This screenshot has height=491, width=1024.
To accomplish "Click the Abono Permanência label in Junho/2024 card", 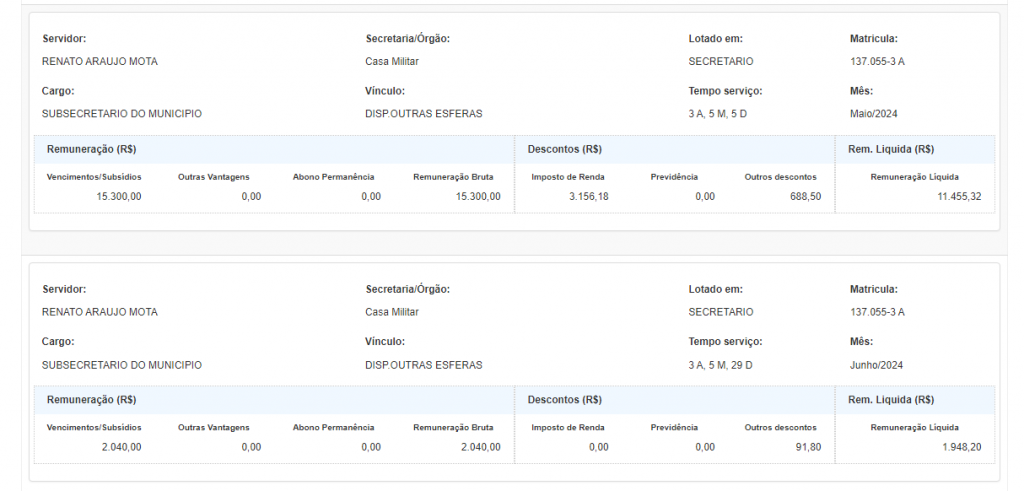I will (333, 427).
